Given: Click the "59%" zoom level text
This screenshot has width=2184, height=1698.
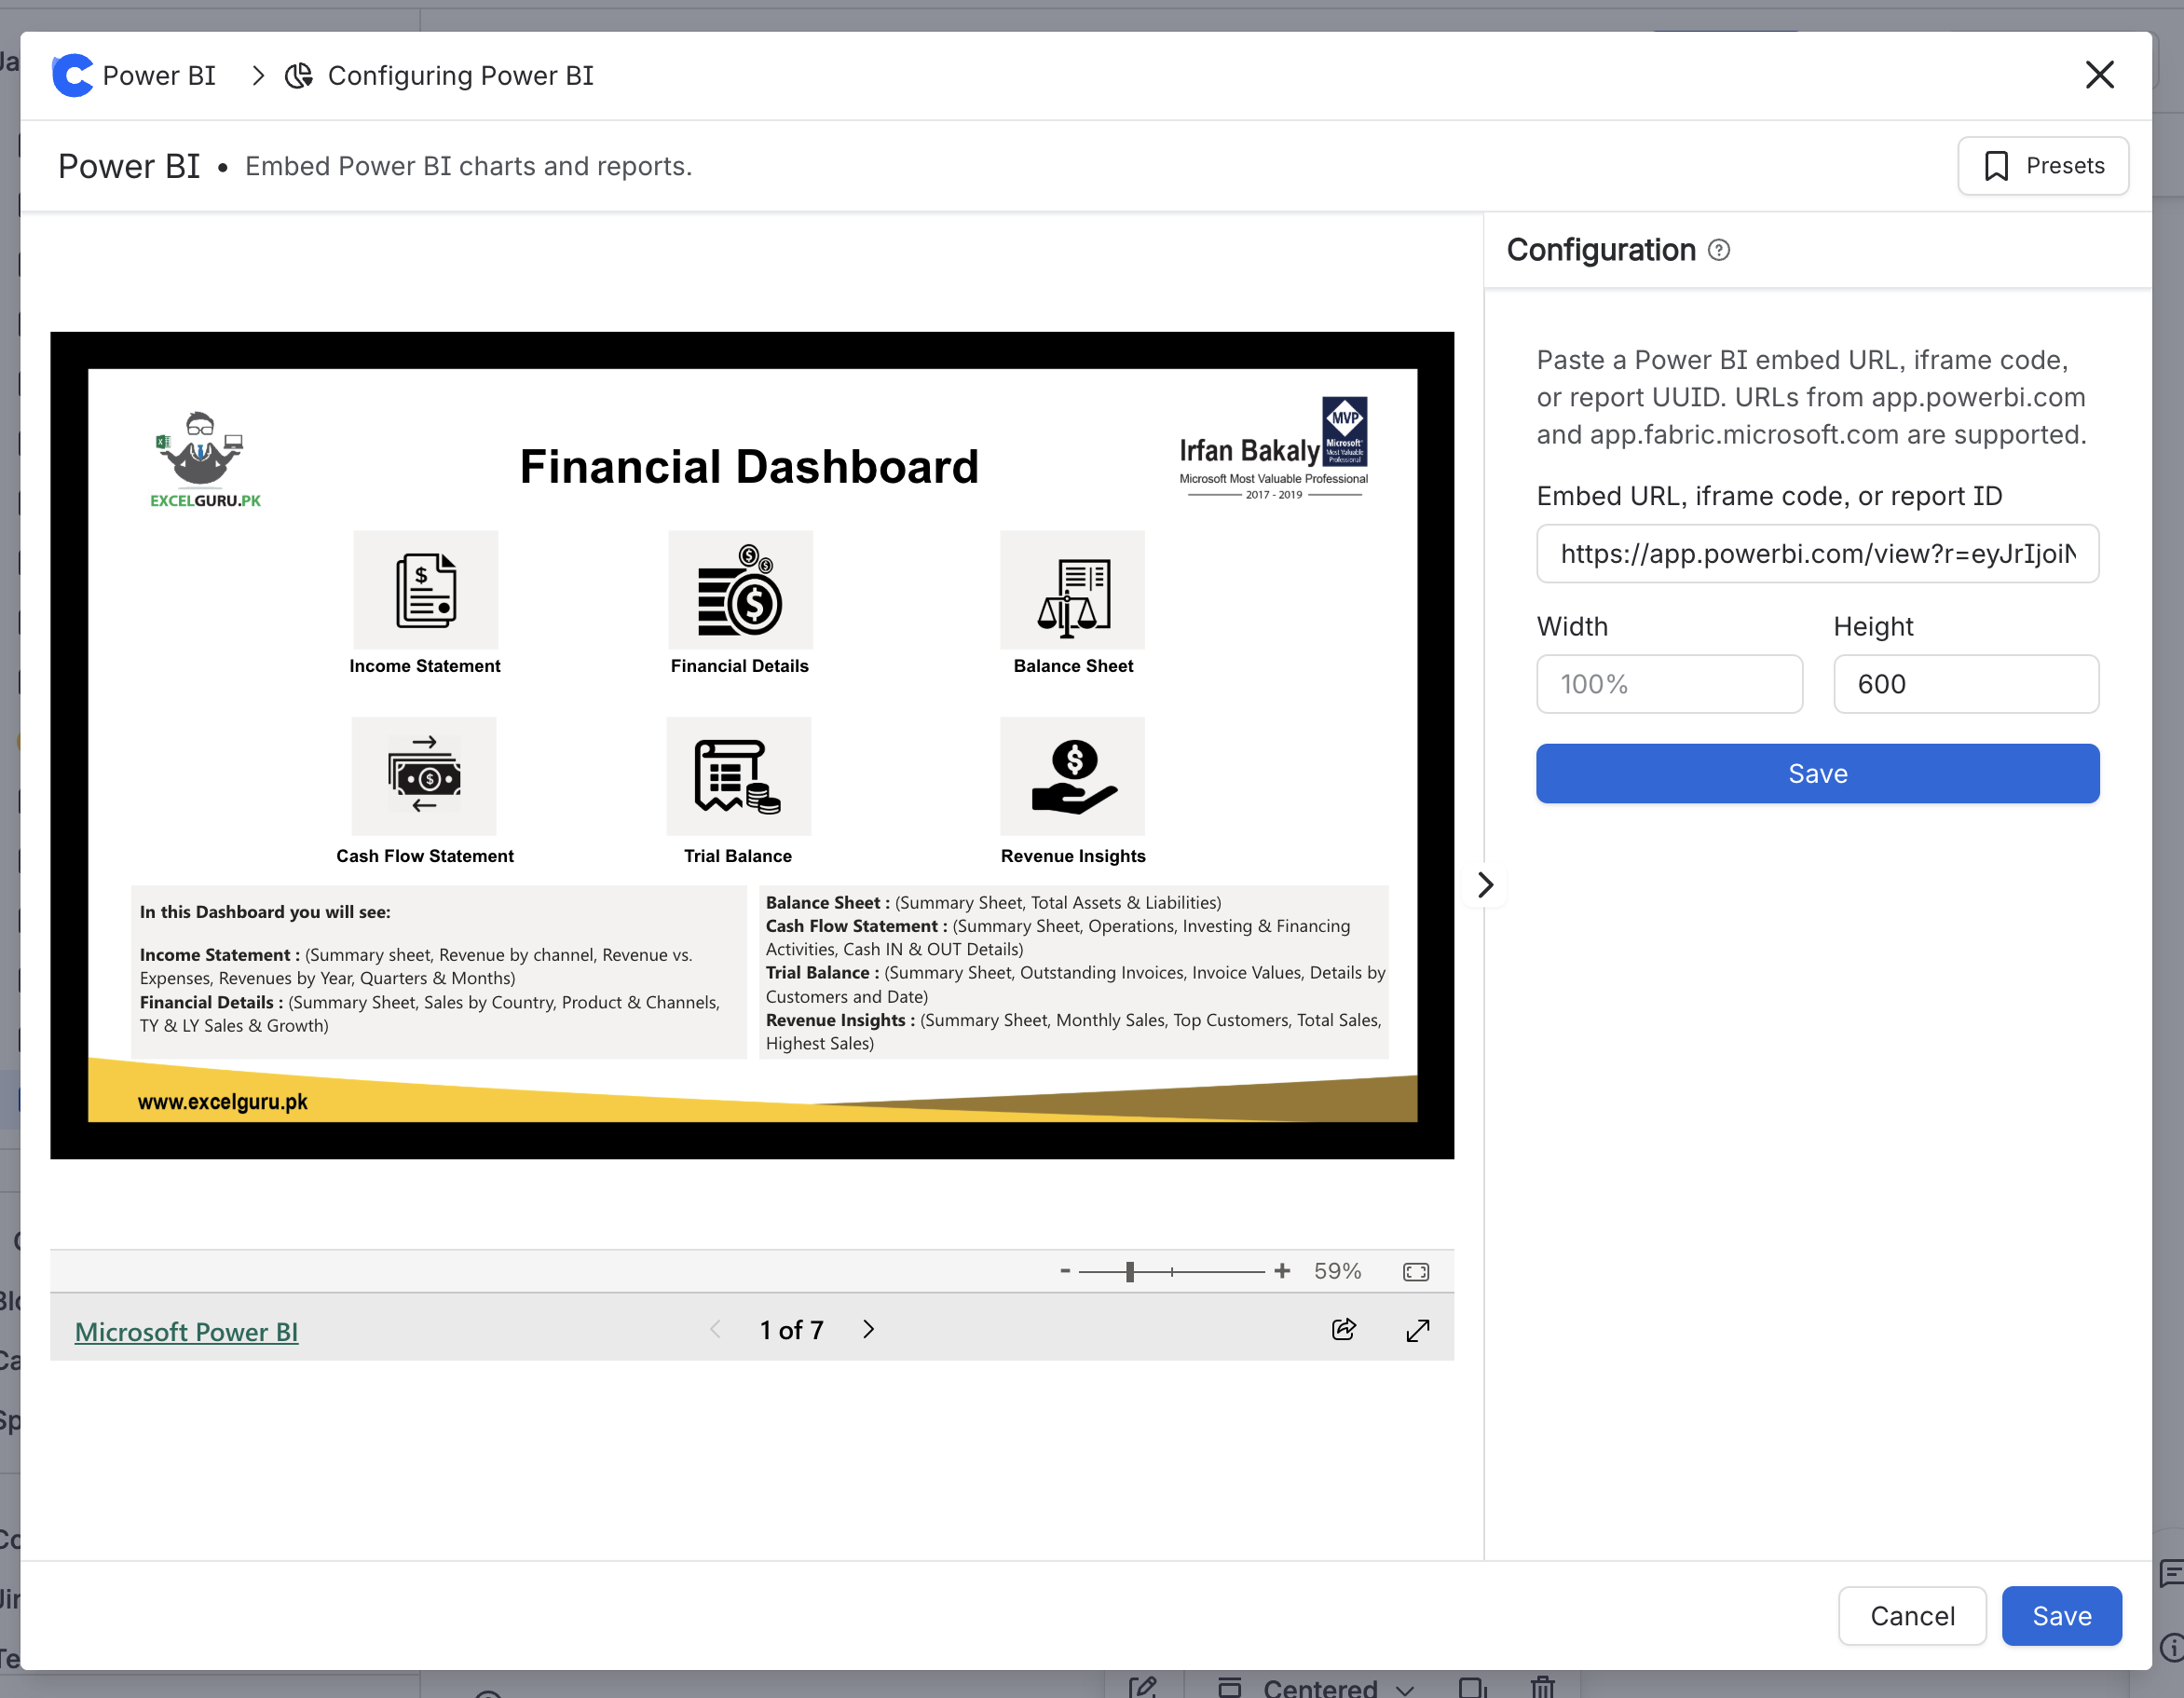Looking at the screenshot, I should (x=1337, y=1270).
